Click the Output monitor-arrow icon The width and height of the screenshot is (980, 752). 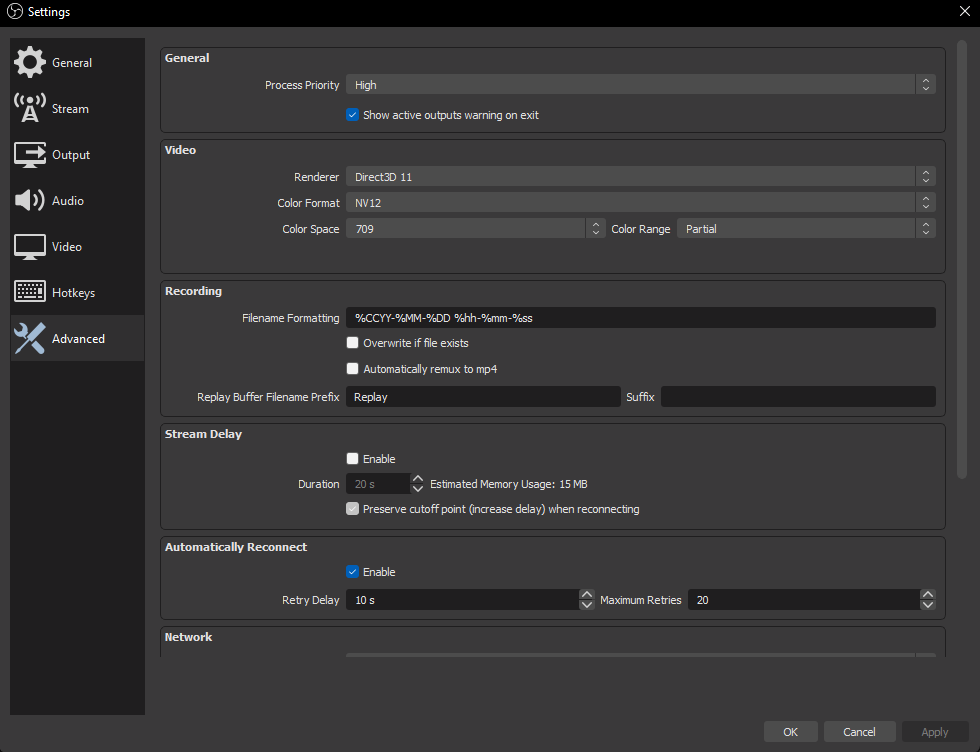[x=29, y=154]
